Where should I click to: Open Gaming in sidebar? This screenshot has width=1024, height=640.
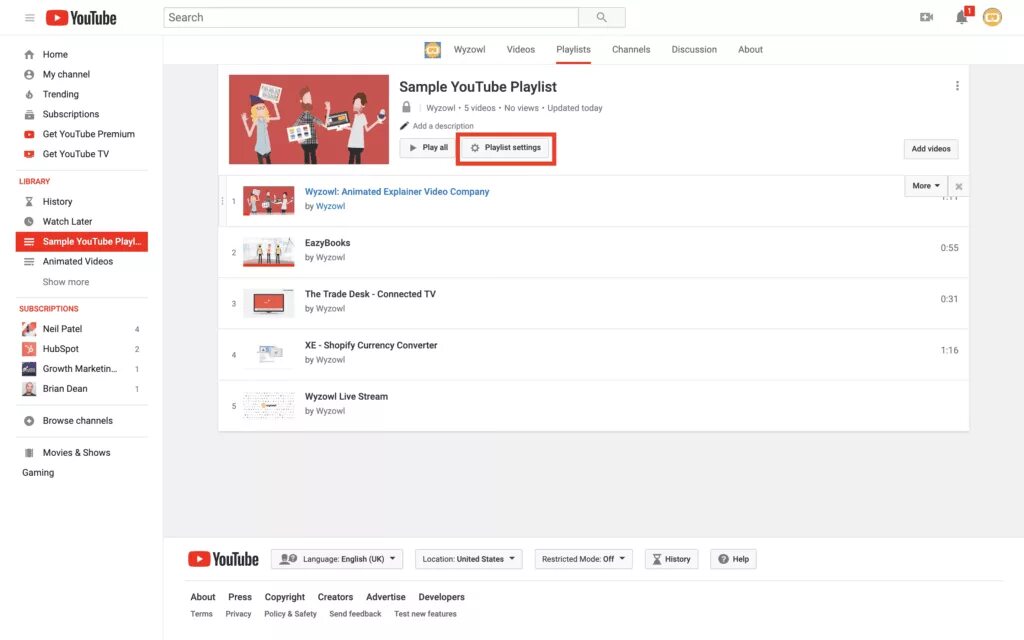(38, 473)
